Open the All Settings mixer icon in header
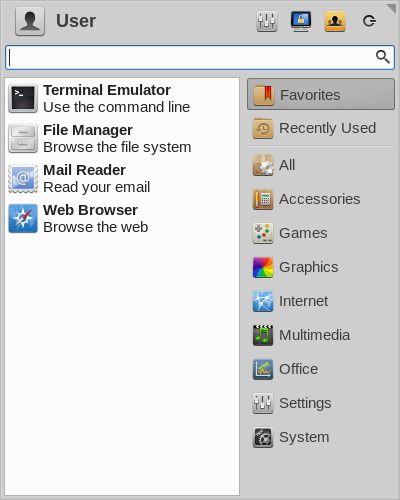The image size is (400, 500). click(267, 21)
